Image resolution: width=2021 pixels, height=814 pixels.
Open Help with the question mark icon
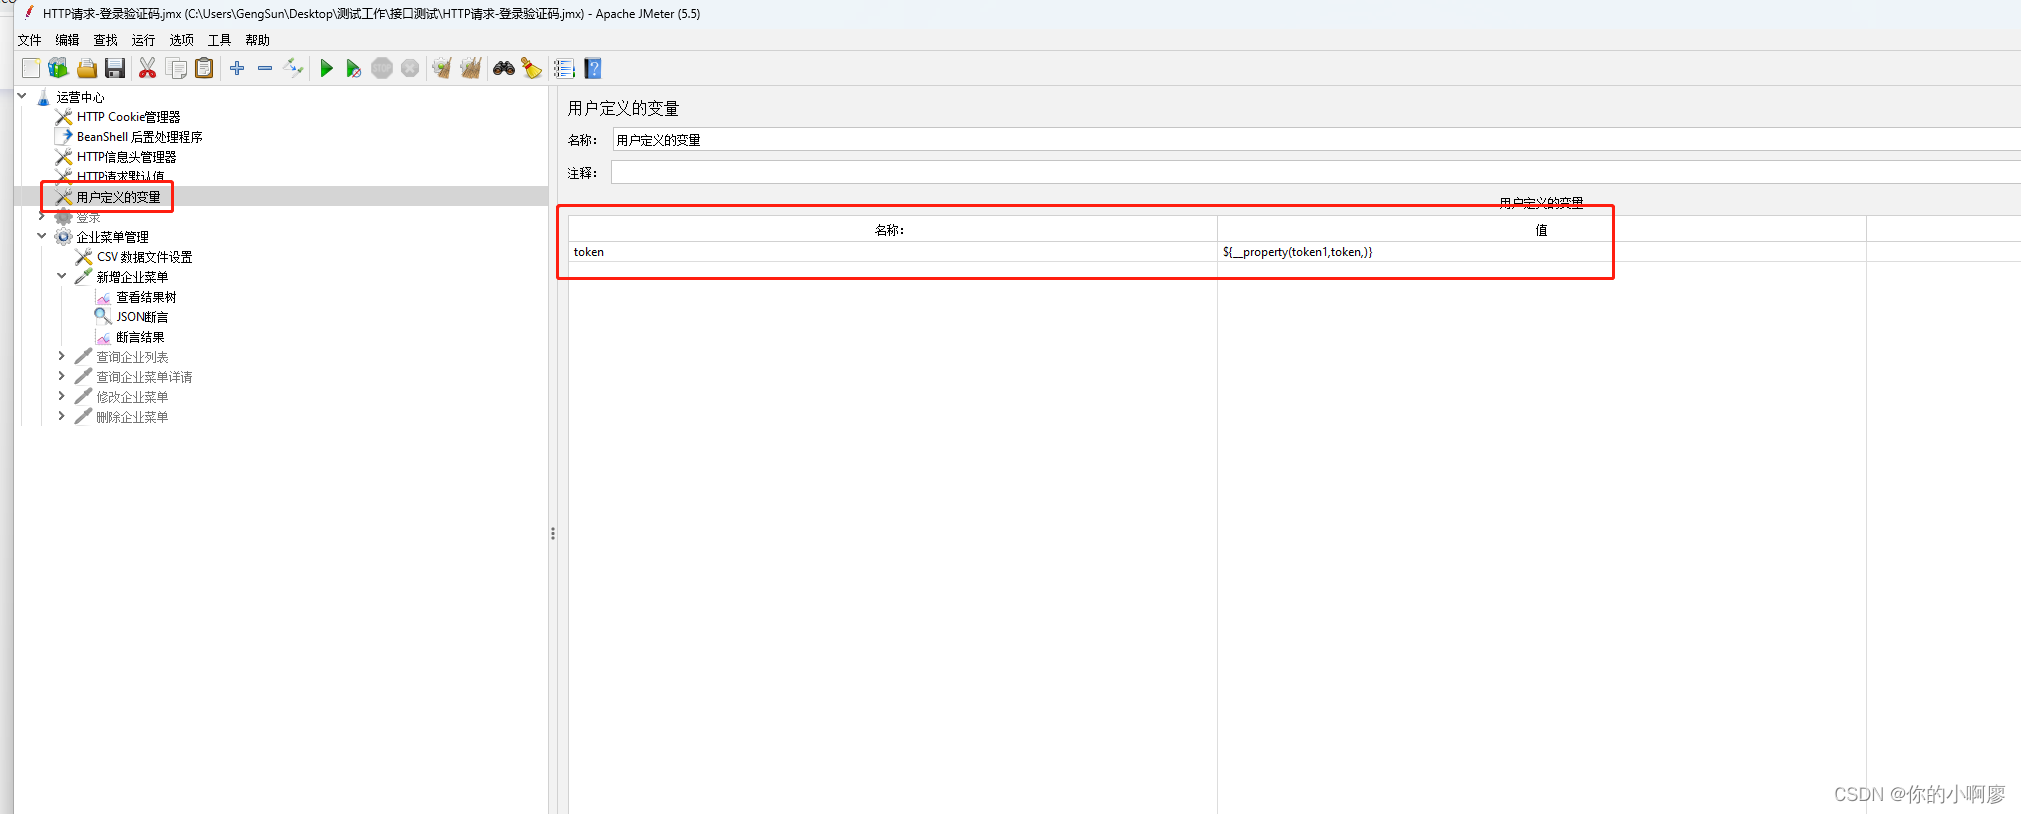(x=593, y=68)
